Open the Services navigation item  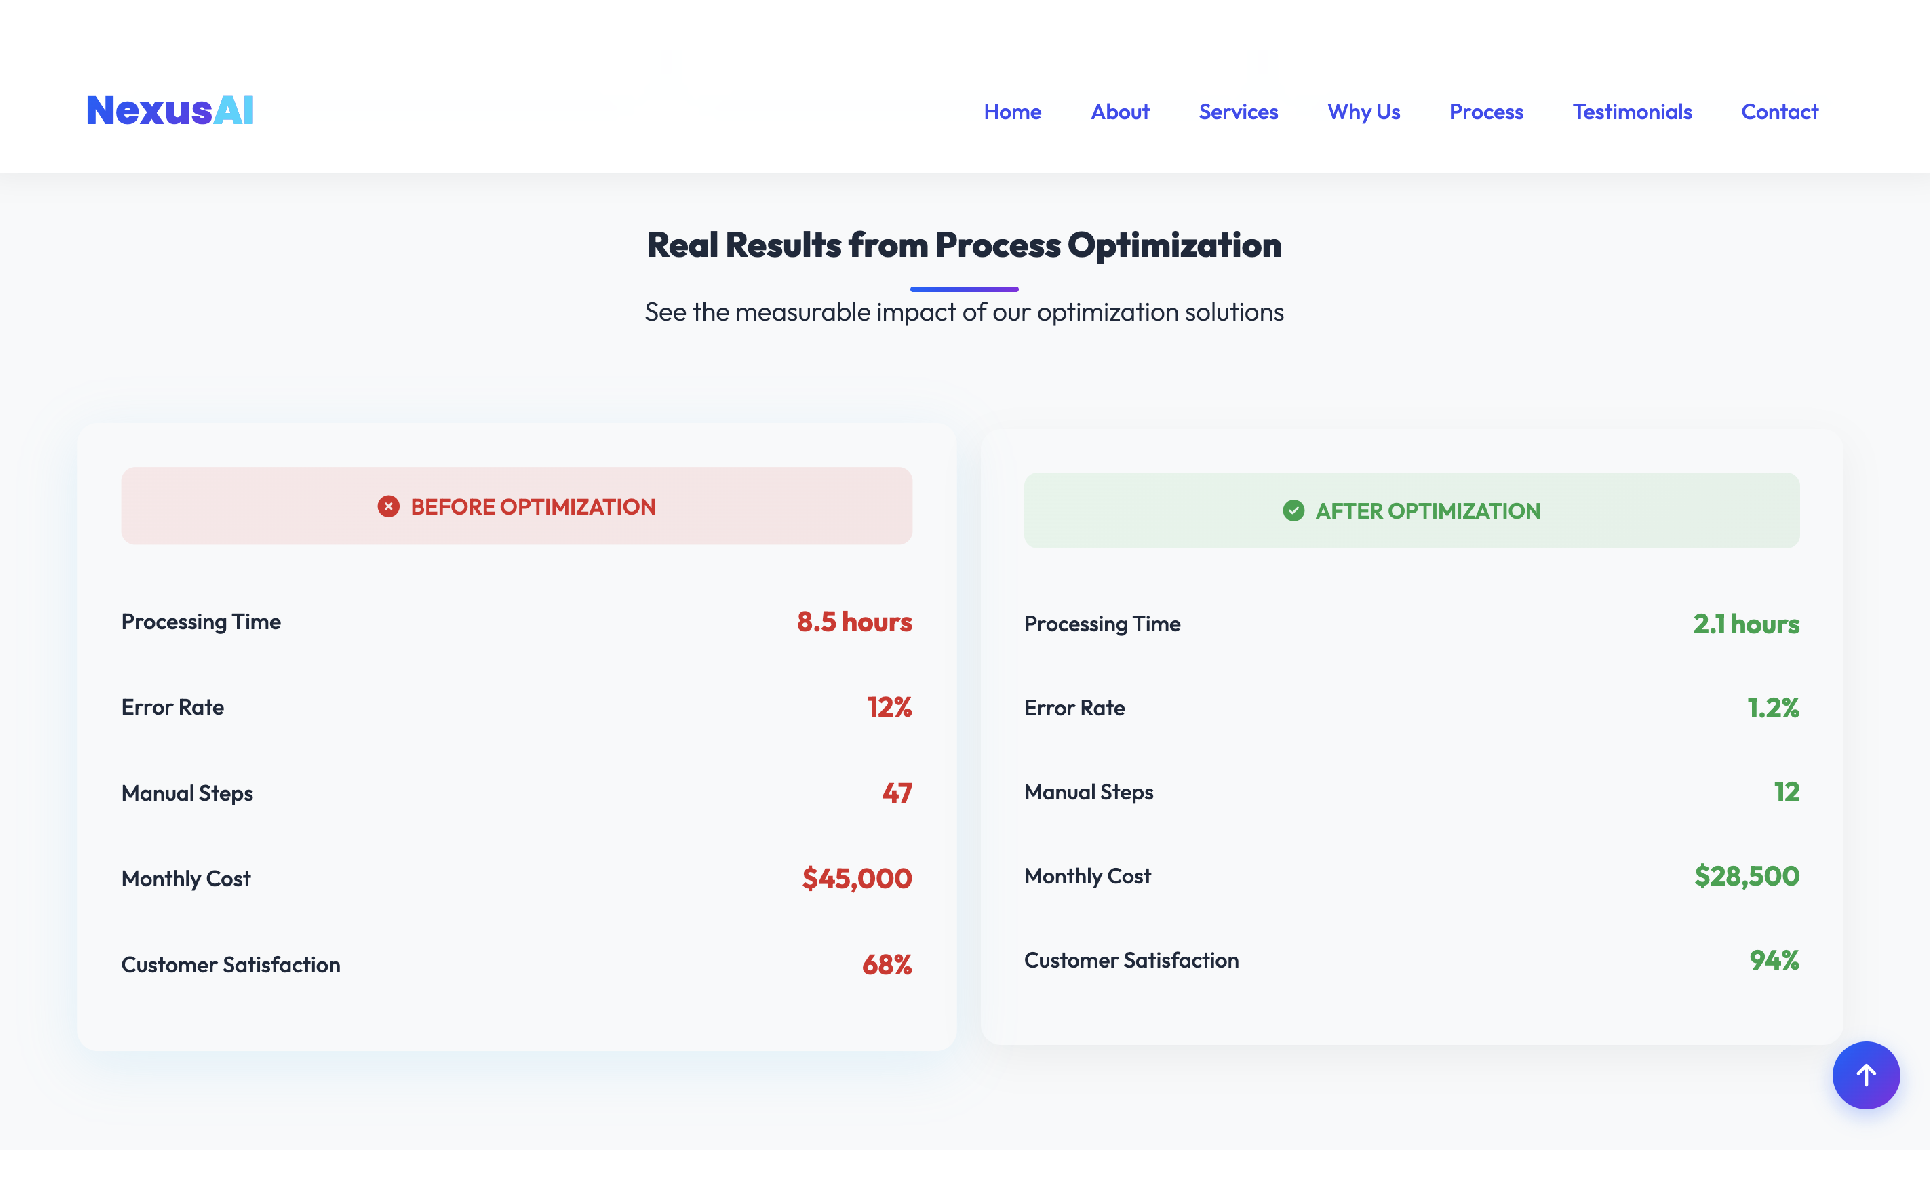[x=1238, y=112]
